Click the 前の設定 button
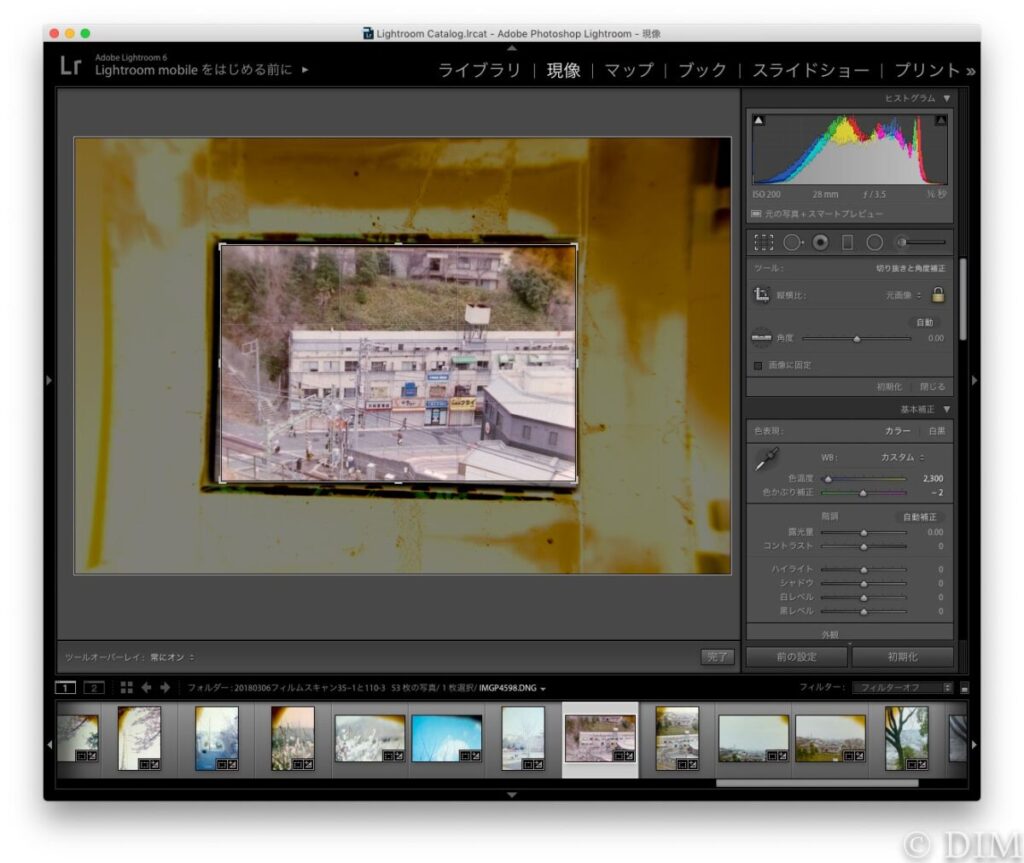The image size is (1024, 863). (797, 657)
